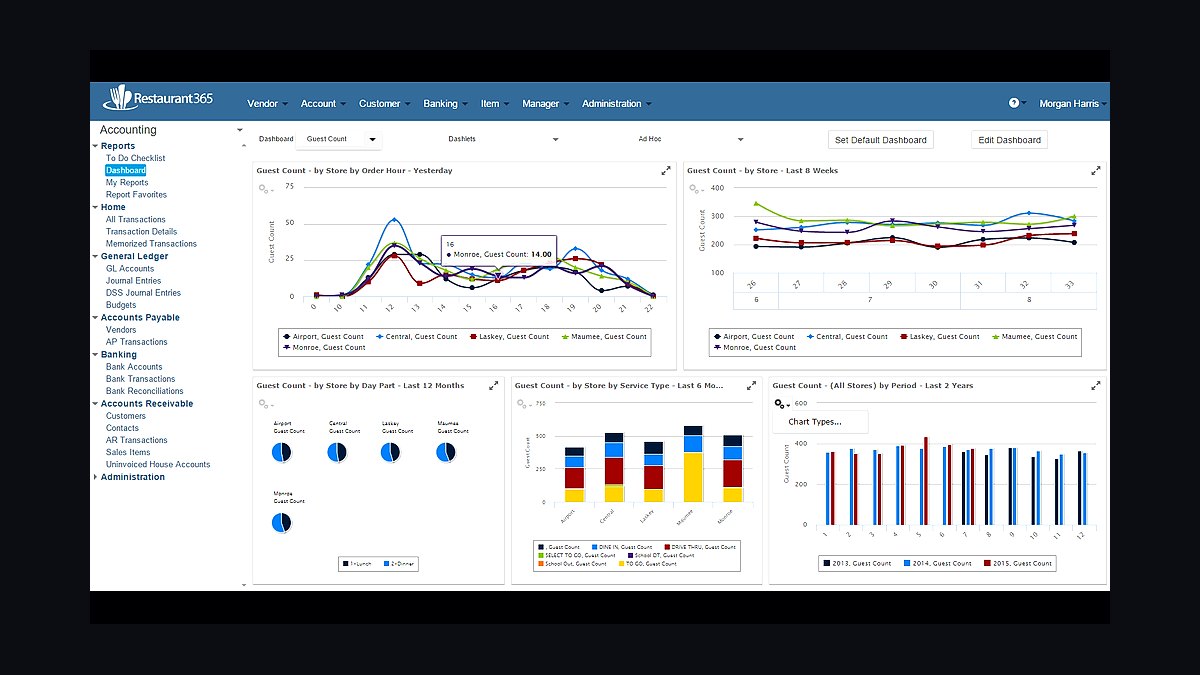
Task: Collapse the General Ledger section
Action: pyautogui.click(x=96, y=257)
